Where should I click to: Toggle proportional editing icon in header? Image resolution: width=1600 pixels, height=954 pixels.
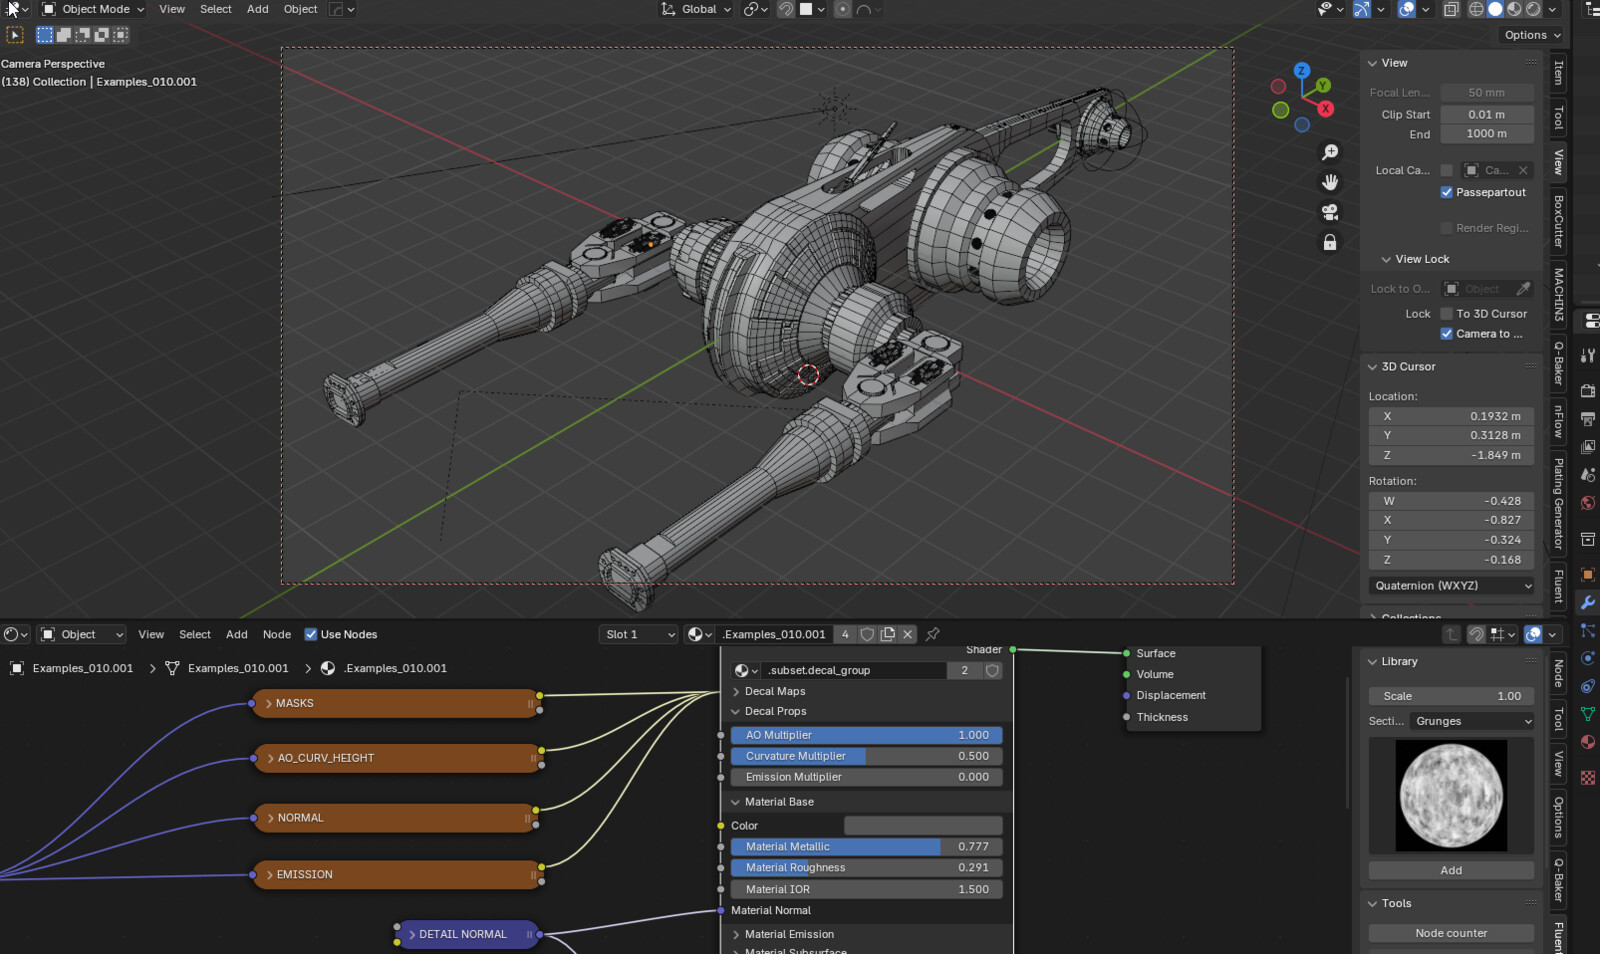click(843, 9)
